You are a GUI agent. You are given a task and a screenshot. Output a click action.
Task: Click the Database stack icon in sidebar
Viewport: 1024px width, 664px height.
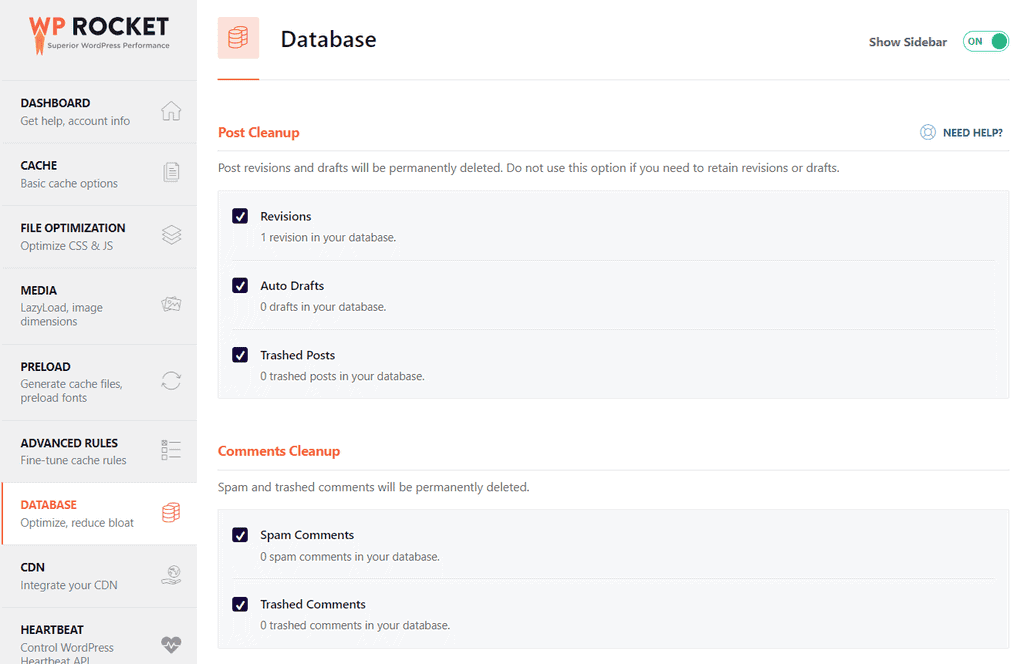click(171, 513)
